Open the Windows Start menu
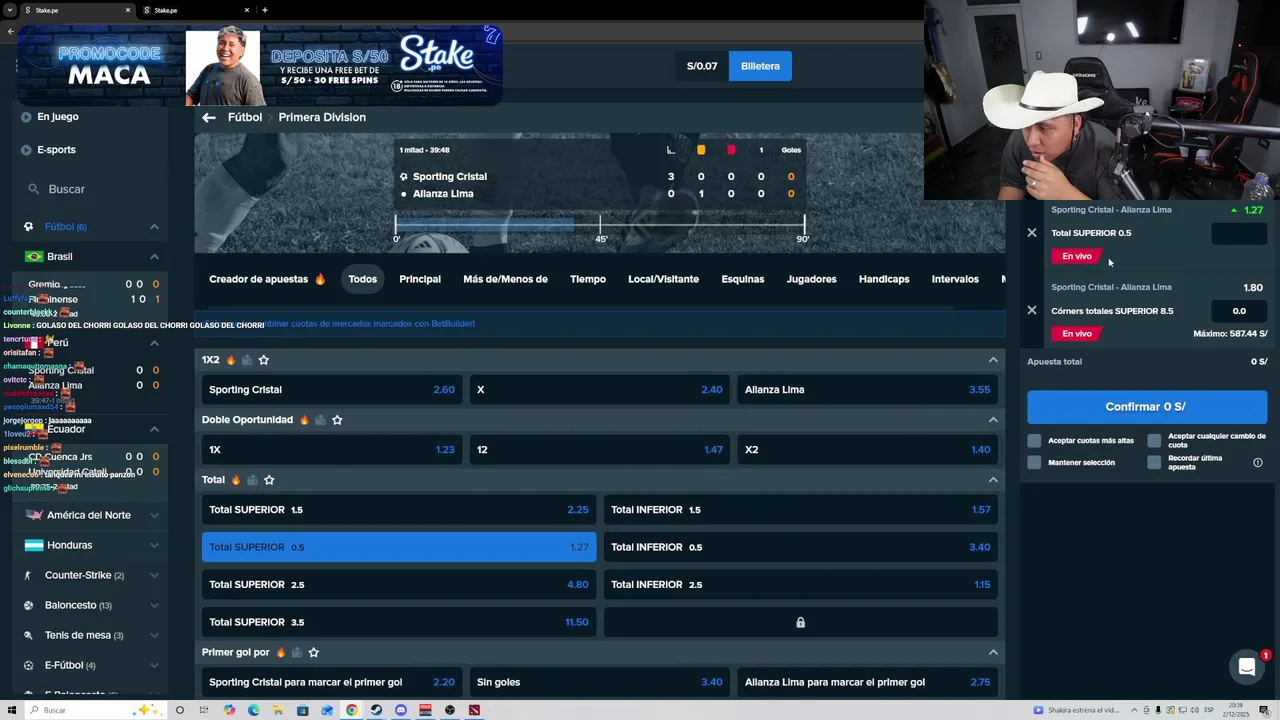This screenshot has width=1280, height=720. click(x=12, y=710)
